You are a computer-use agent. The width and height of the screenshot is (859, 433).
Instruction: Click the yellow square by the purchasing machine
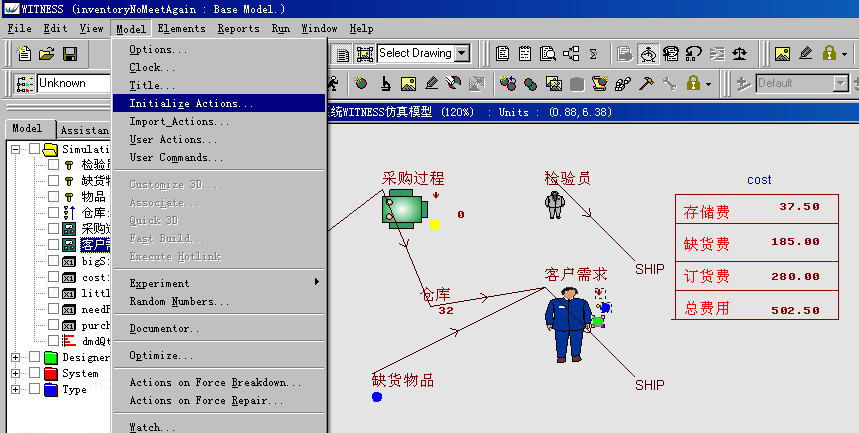pyautogui.click(x=434, y=224)
